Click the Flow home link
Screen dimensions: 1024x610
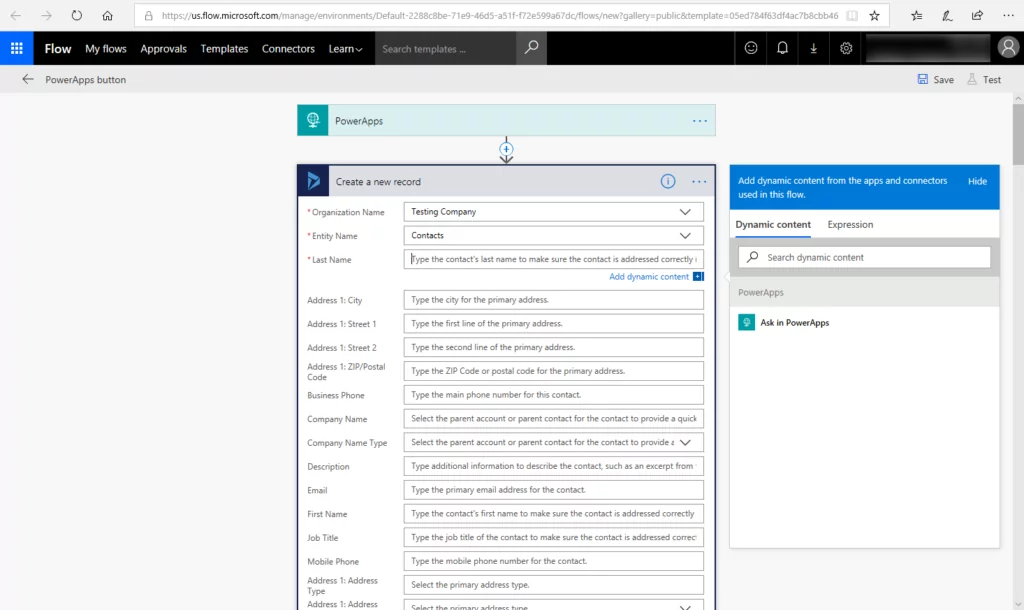(x=57, y=48)
